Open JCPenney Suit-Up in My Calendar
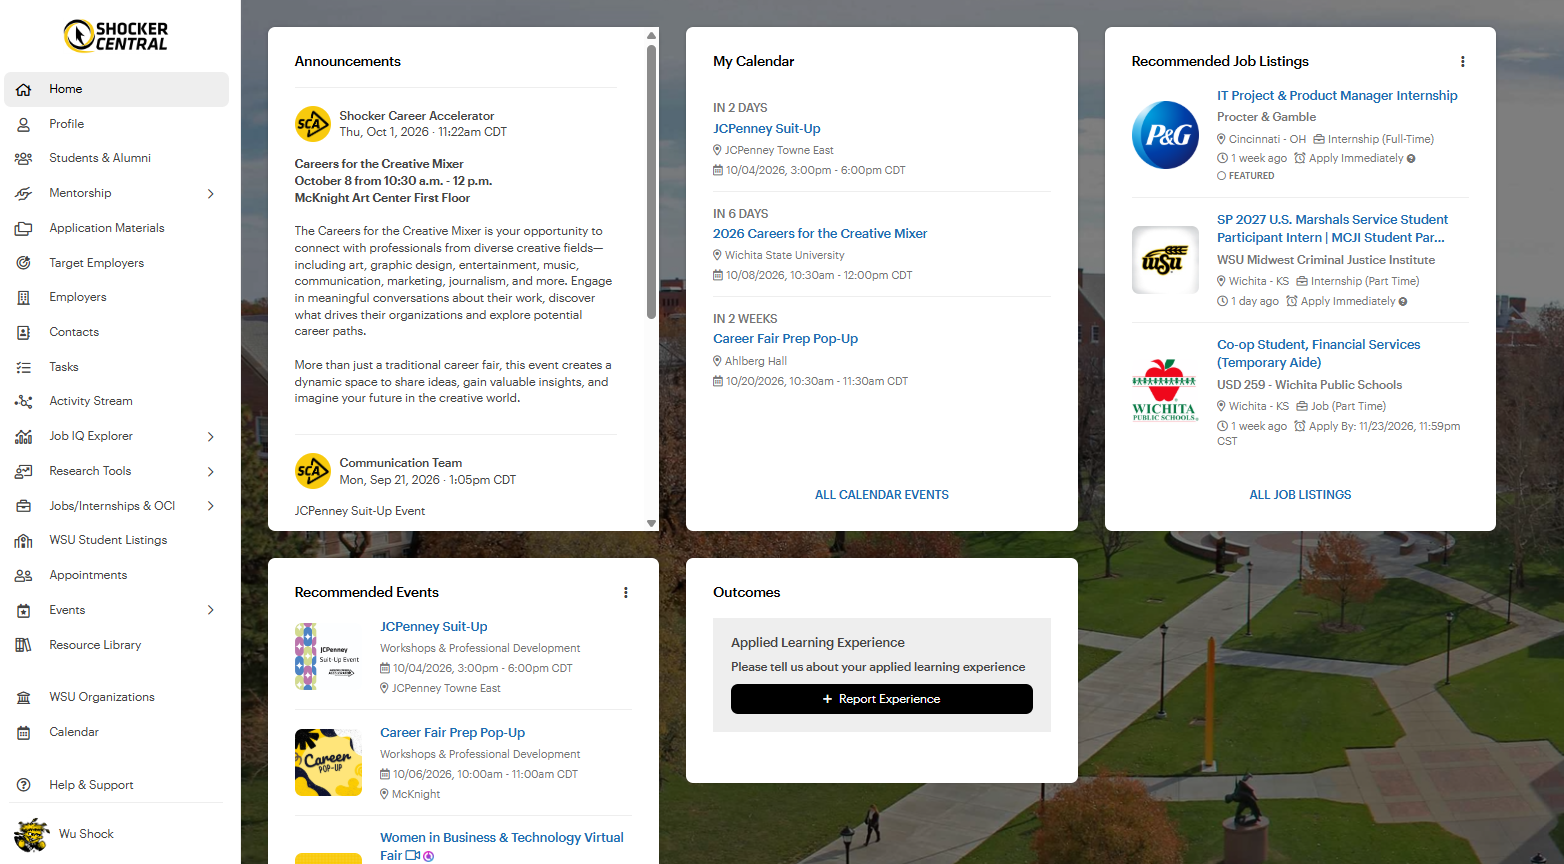Image resolution: width=1564 pixels, height=864 pixels. click(767, 129)
